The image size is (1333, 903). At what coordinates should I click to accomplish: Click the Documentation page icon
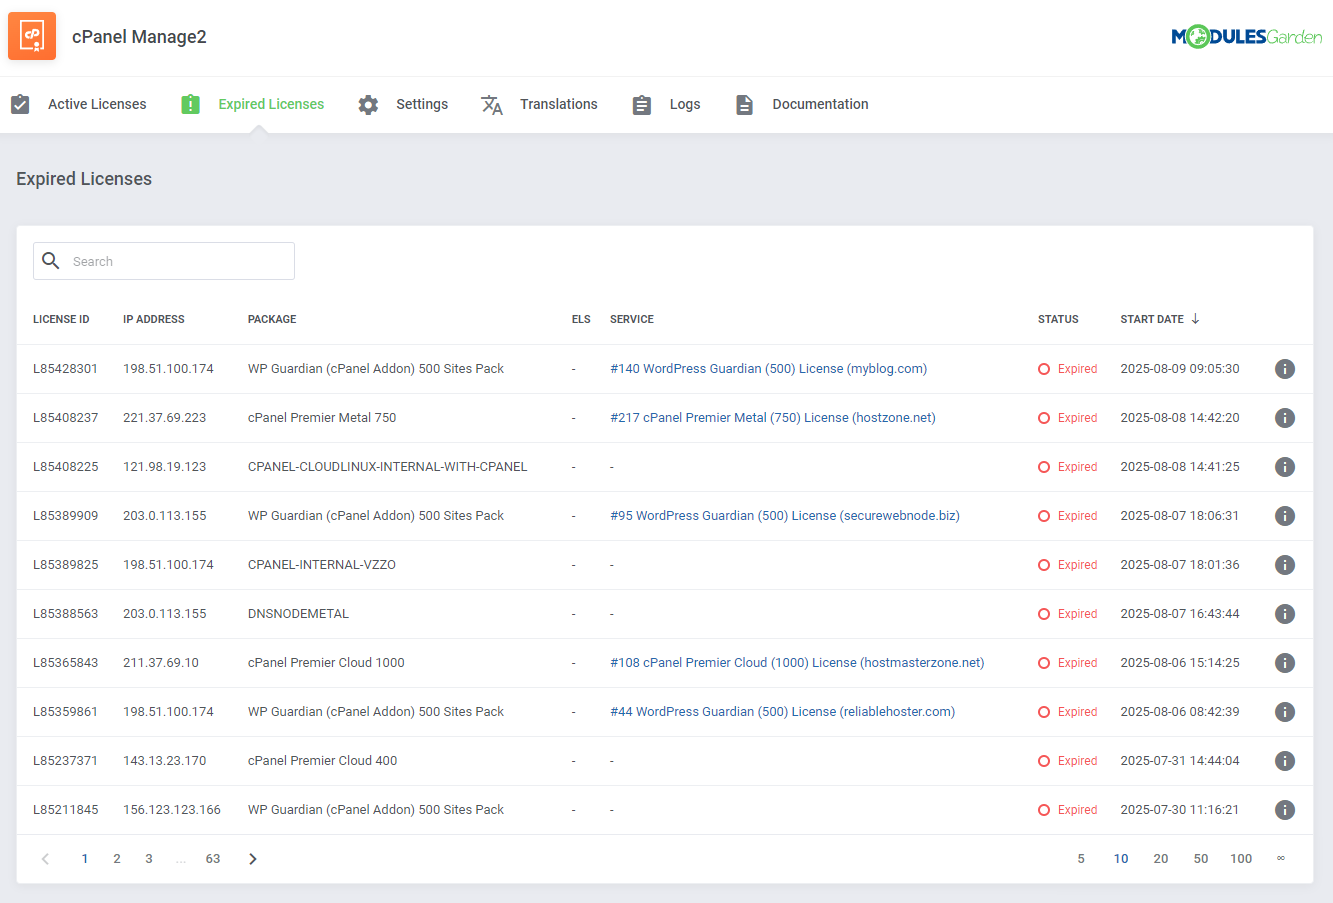click(x=744, y=103)
